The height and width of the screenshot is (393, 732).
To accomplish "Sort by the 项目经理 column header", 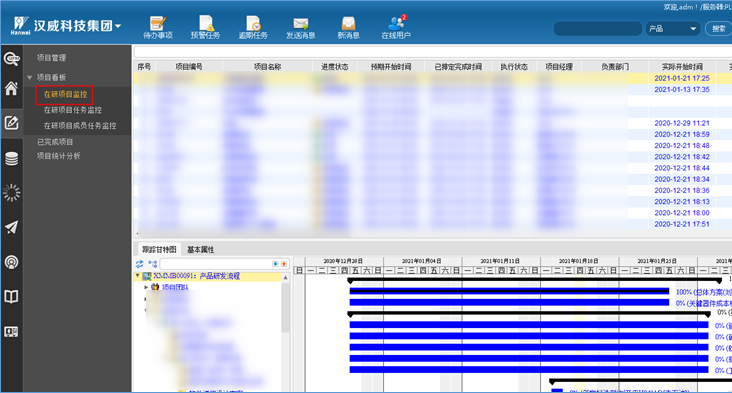I will coord(559,67).
